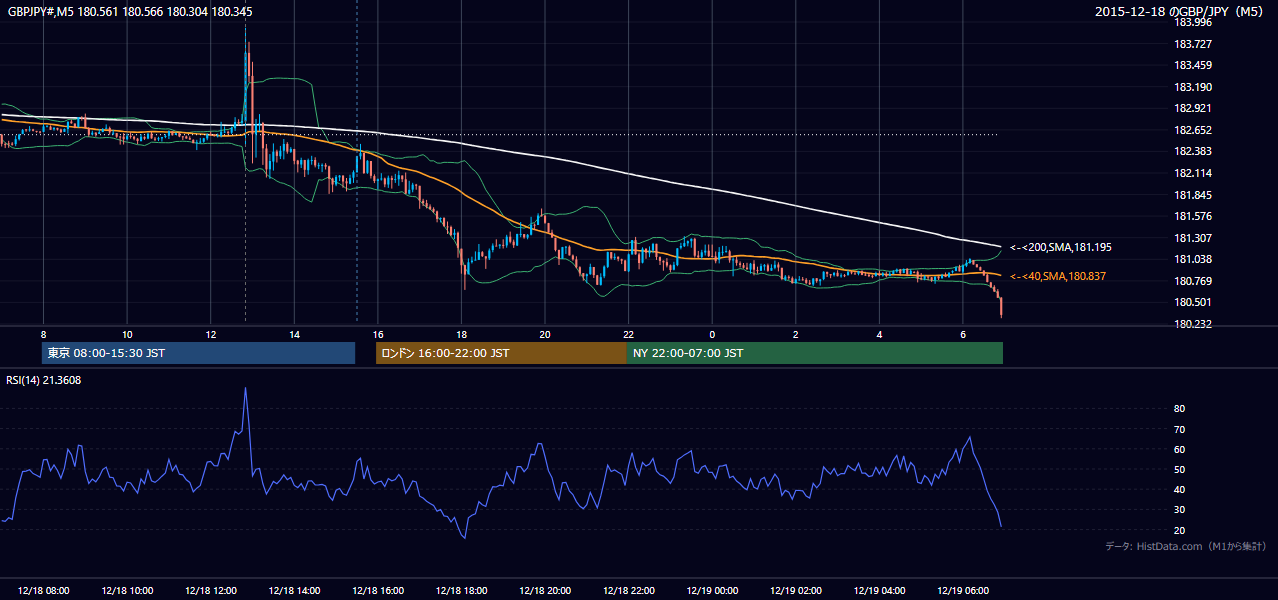The height and width of the screenshot is (600, 1278).
Task: Click price axis label 180.501
Action: 1193,303
